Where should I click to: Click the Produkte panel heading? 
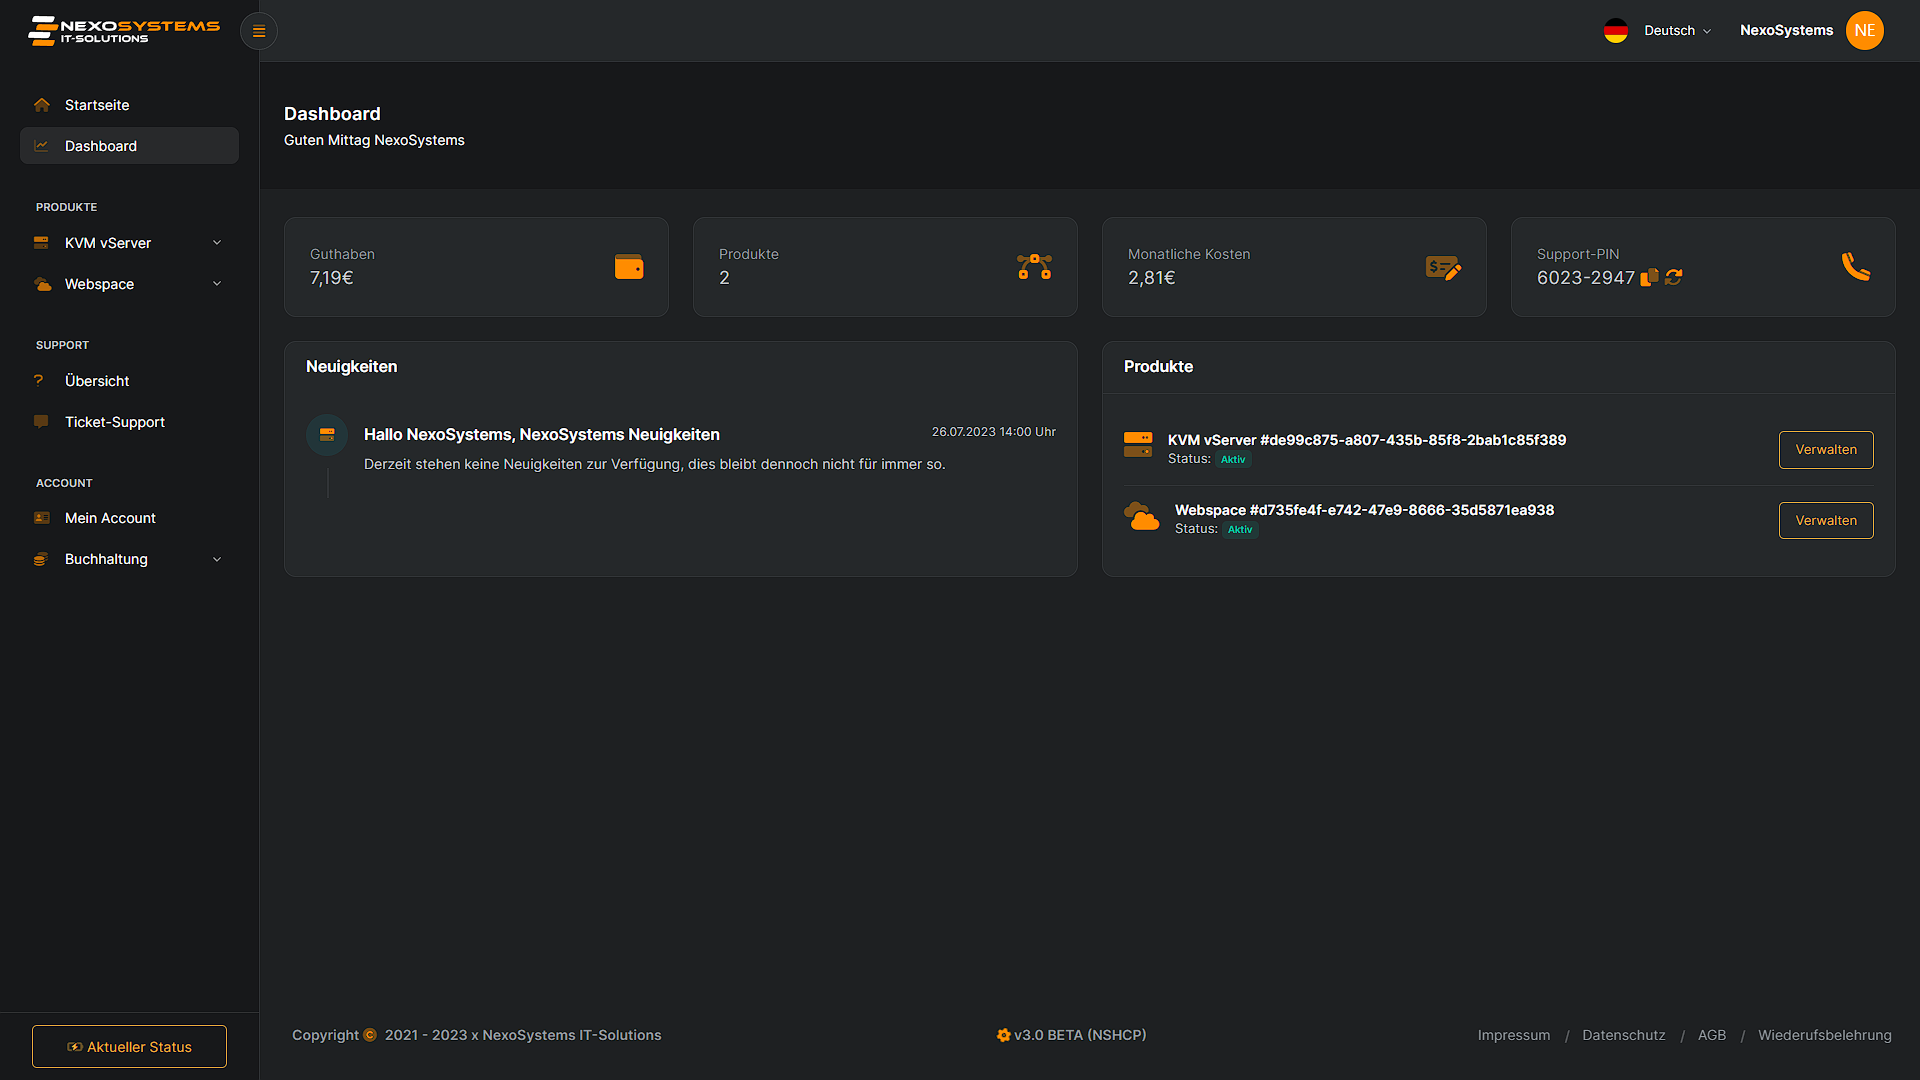(1158, 367)
